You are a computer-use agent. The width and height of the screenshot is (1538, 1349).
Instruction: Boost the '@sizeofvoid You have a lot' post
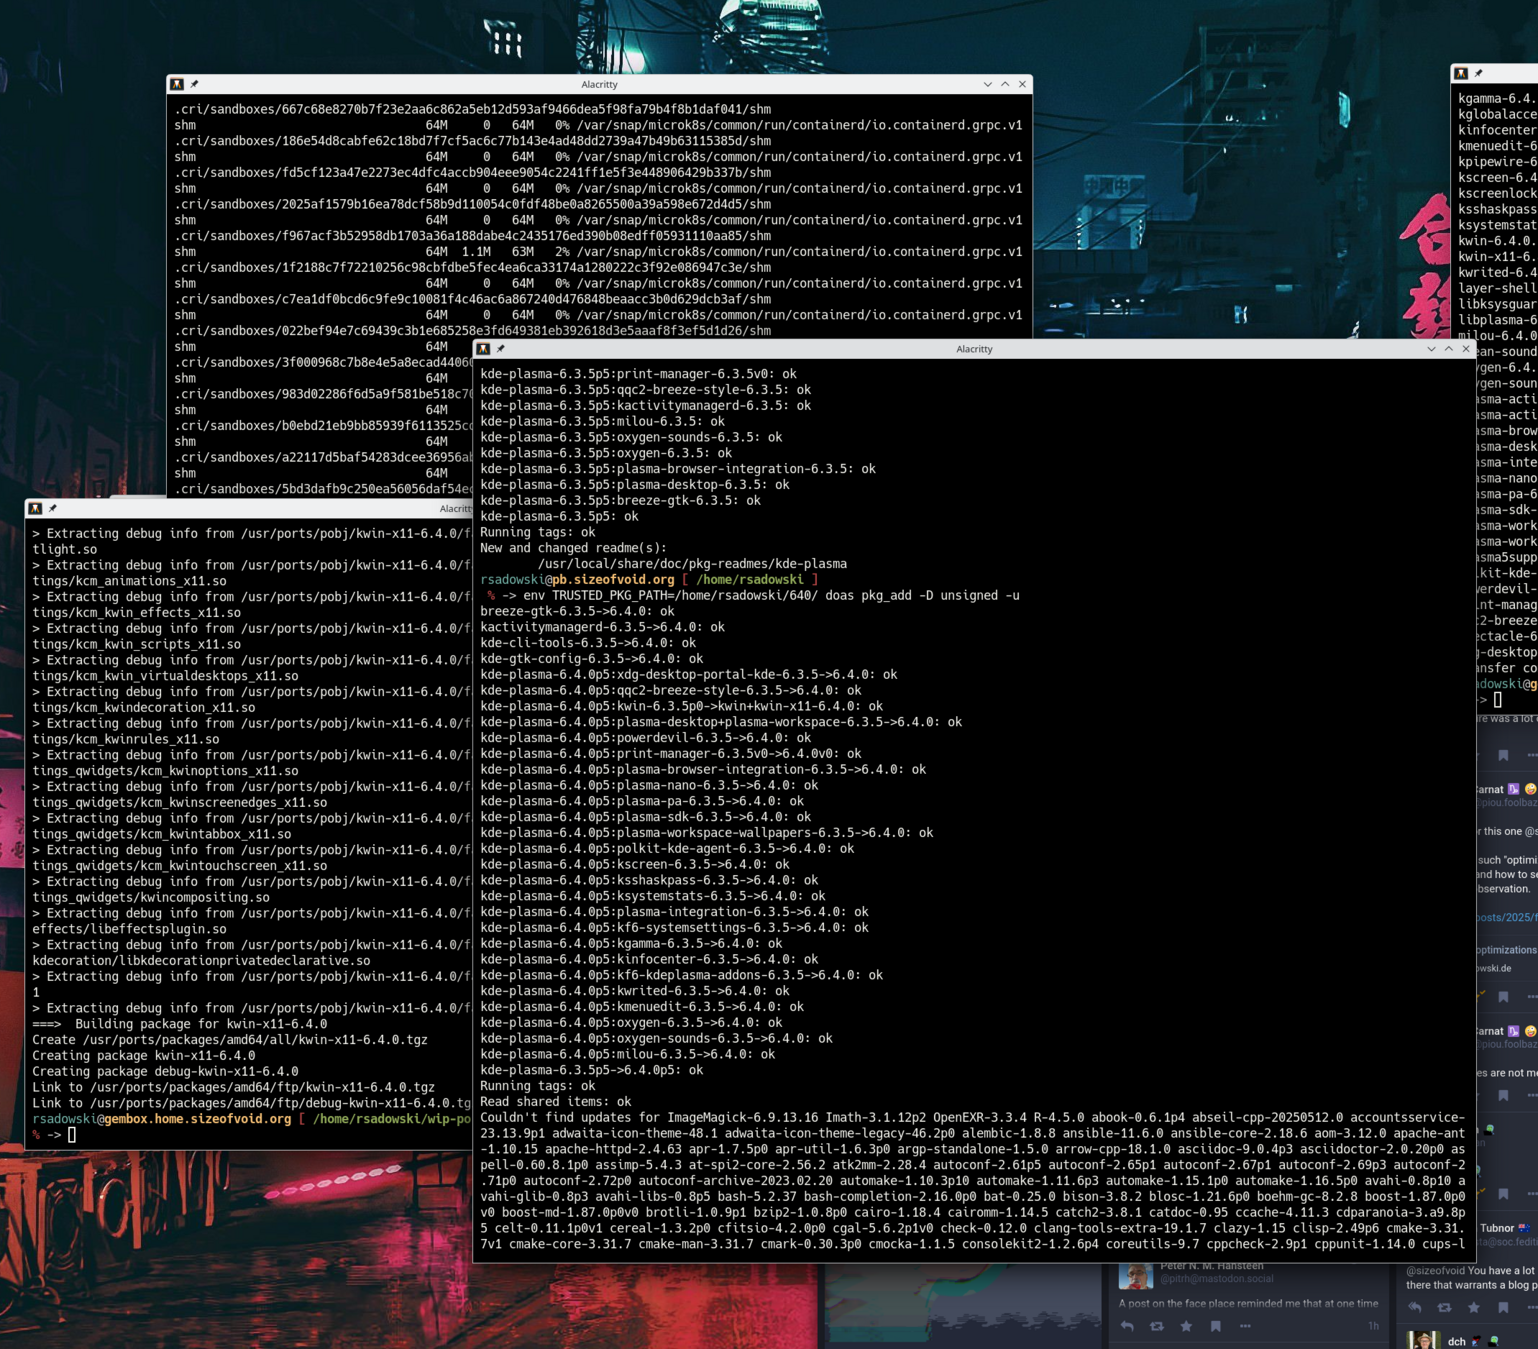click(x=1444, y=1307)
